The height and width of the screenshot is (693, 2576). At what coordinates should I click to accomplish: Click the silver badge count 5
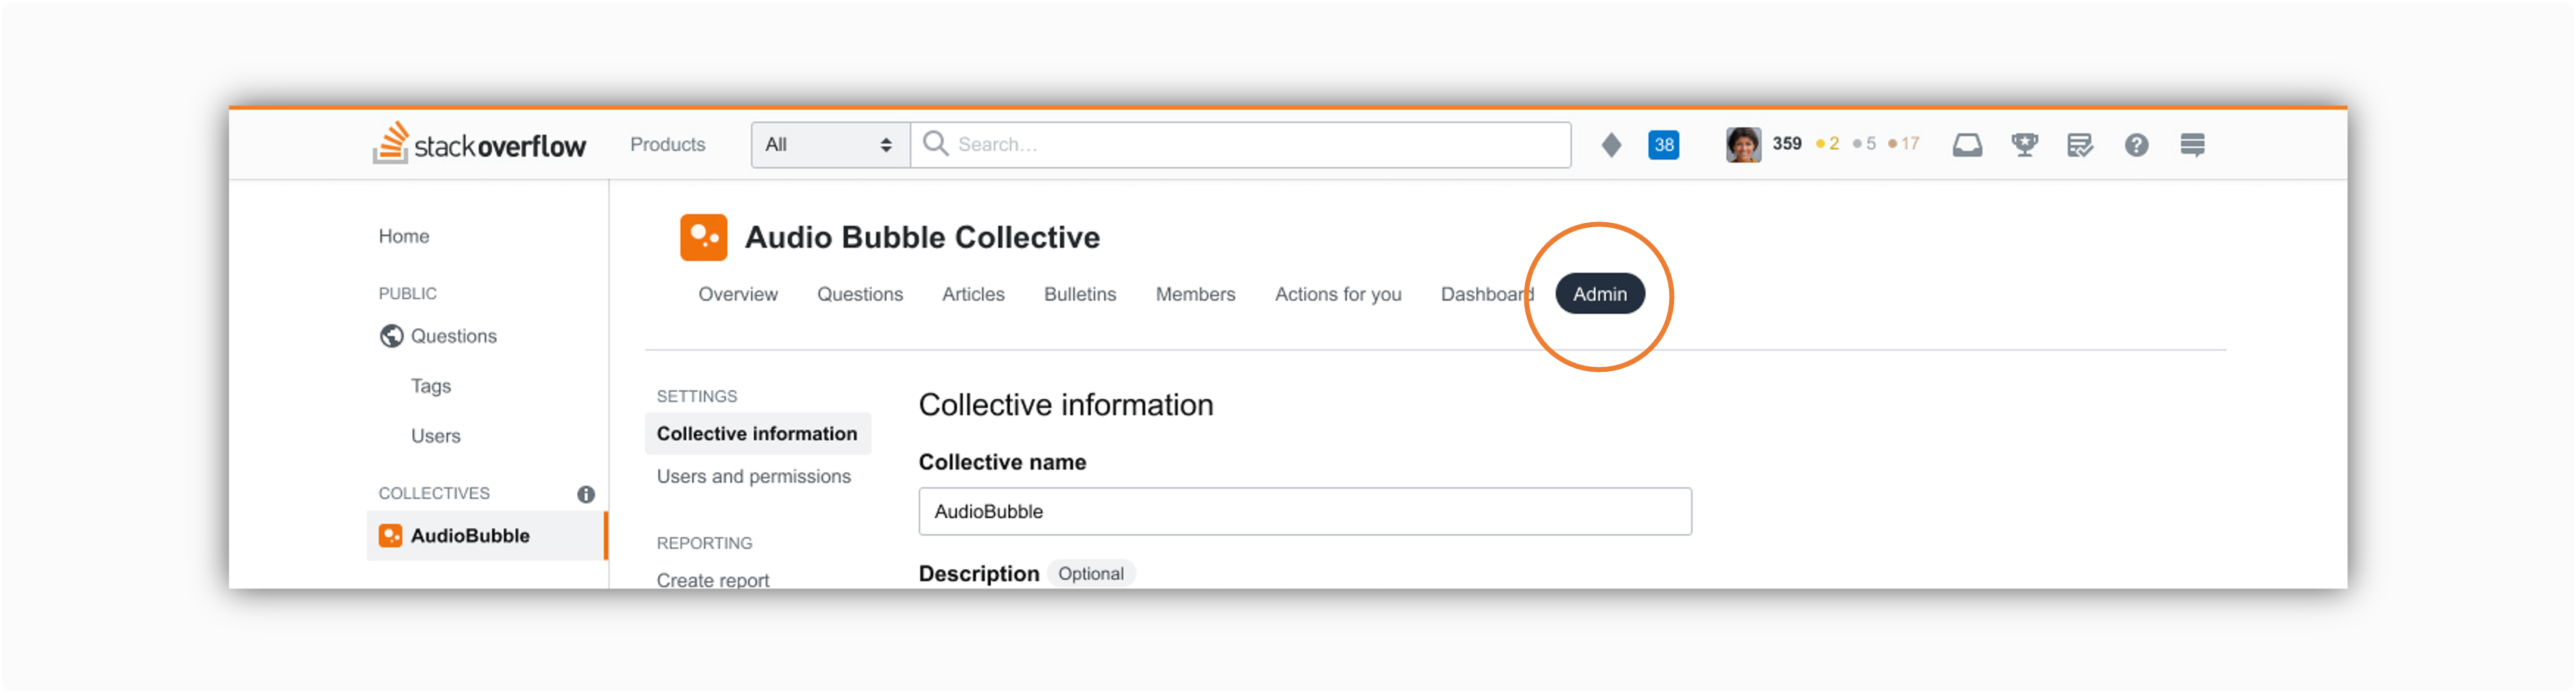coord(1864,144)
